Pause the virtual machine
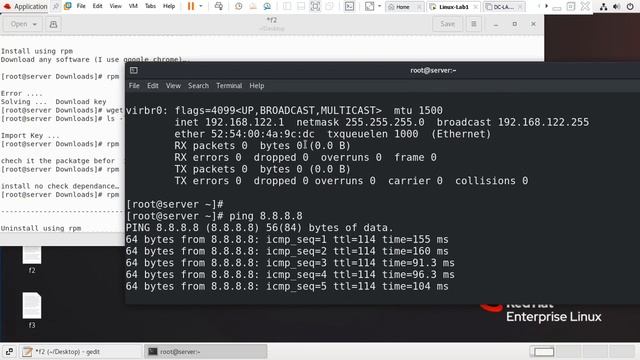640x360 pixels. [x=191, y=6]
